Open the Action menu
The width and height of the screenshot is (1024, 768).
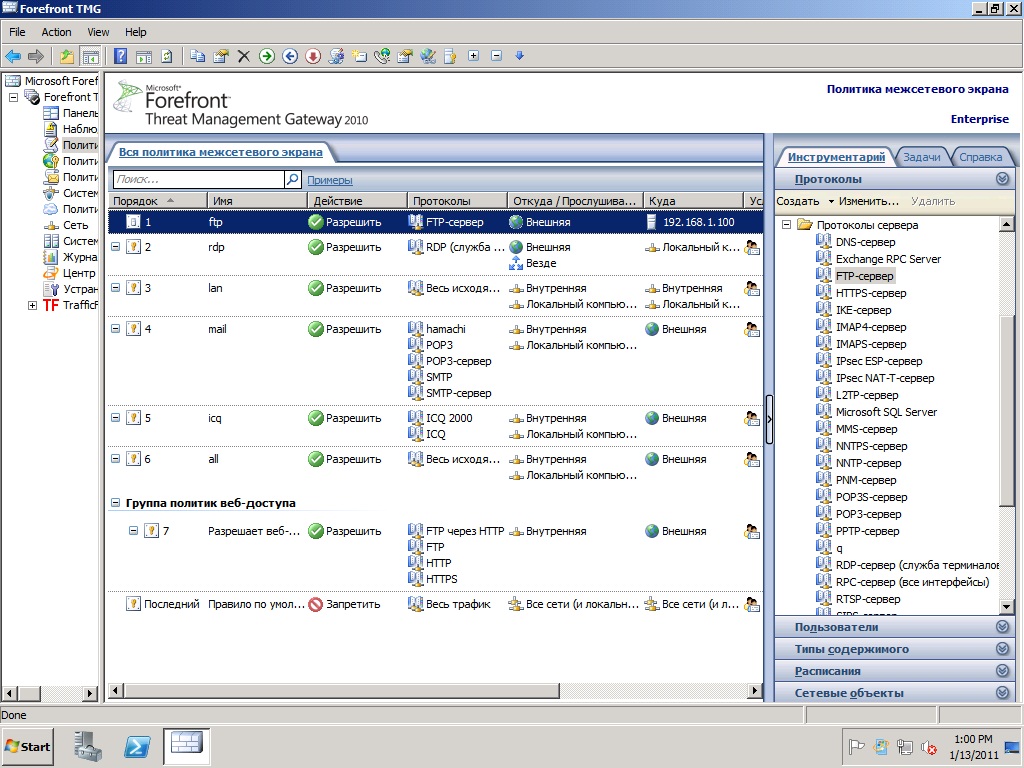click(x=56, y=32)
